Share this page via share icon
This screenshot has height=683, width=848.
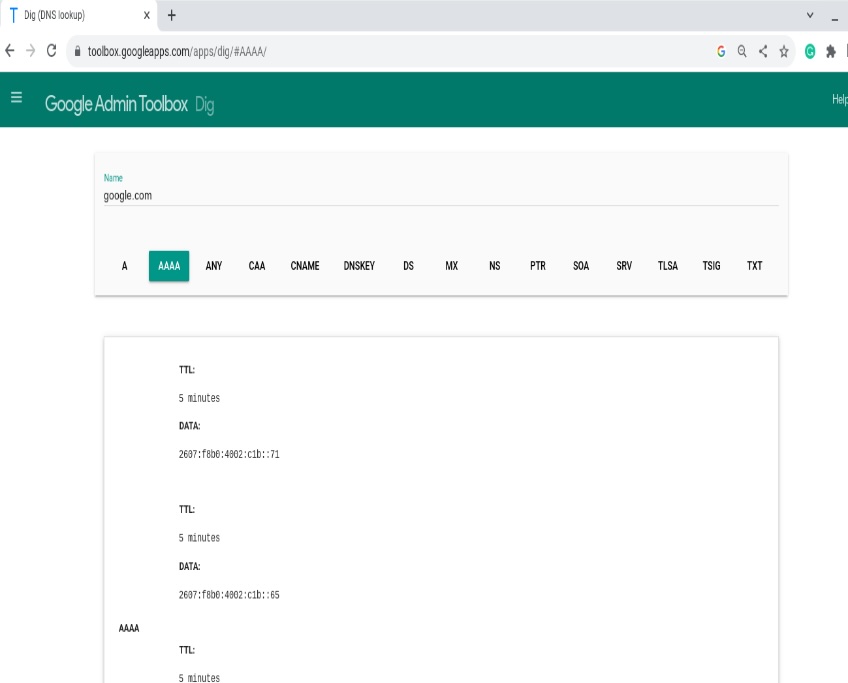coord(763,51)
